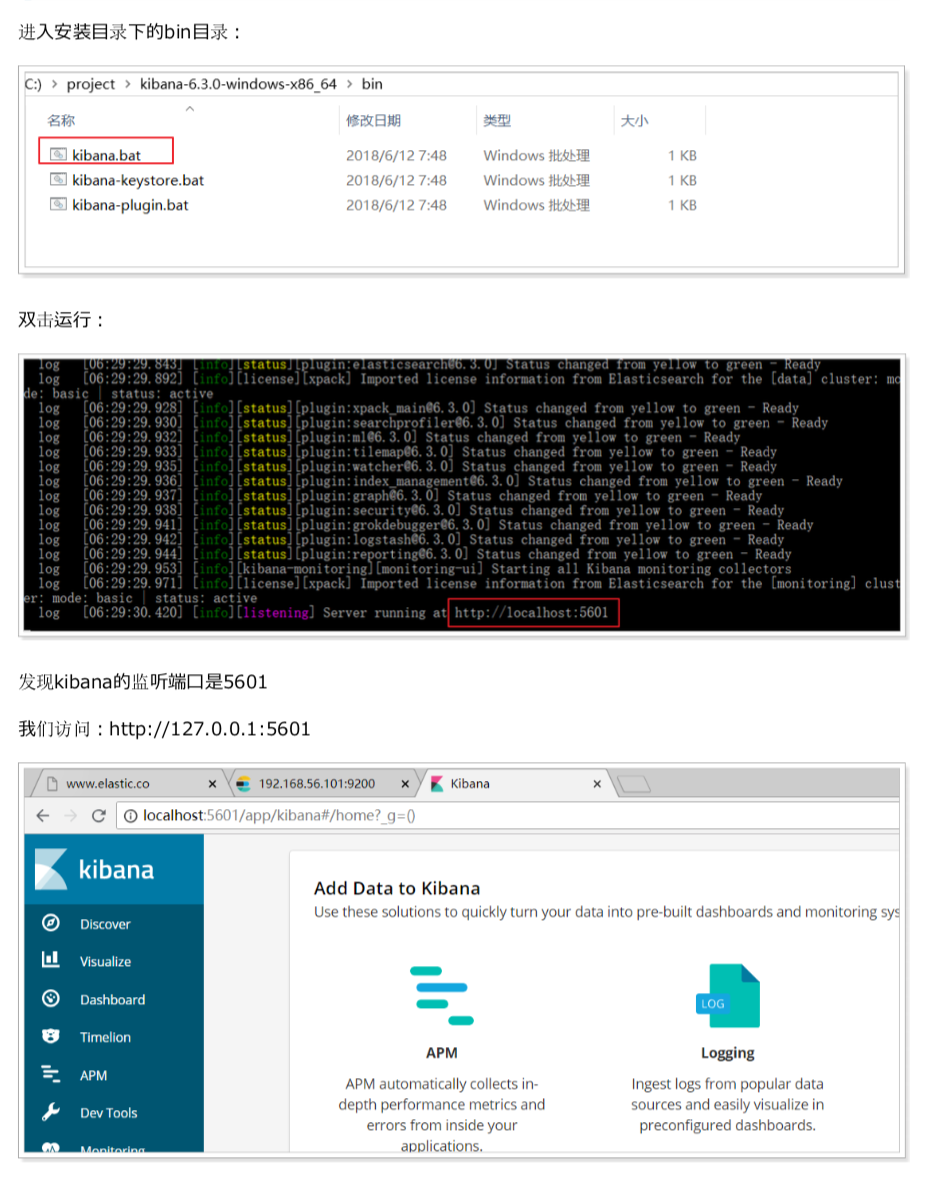Open a new browser tab
Viewport: 944px width, 1194px height.
(x=633, y=784)
